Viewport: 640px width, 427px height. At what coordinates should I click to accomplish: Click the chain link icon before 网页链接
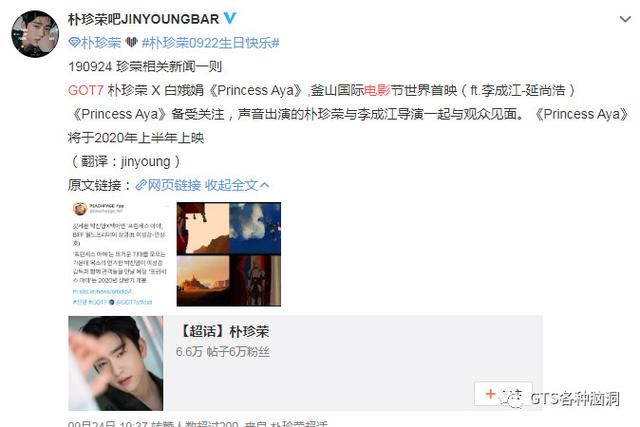click(141, 185)
